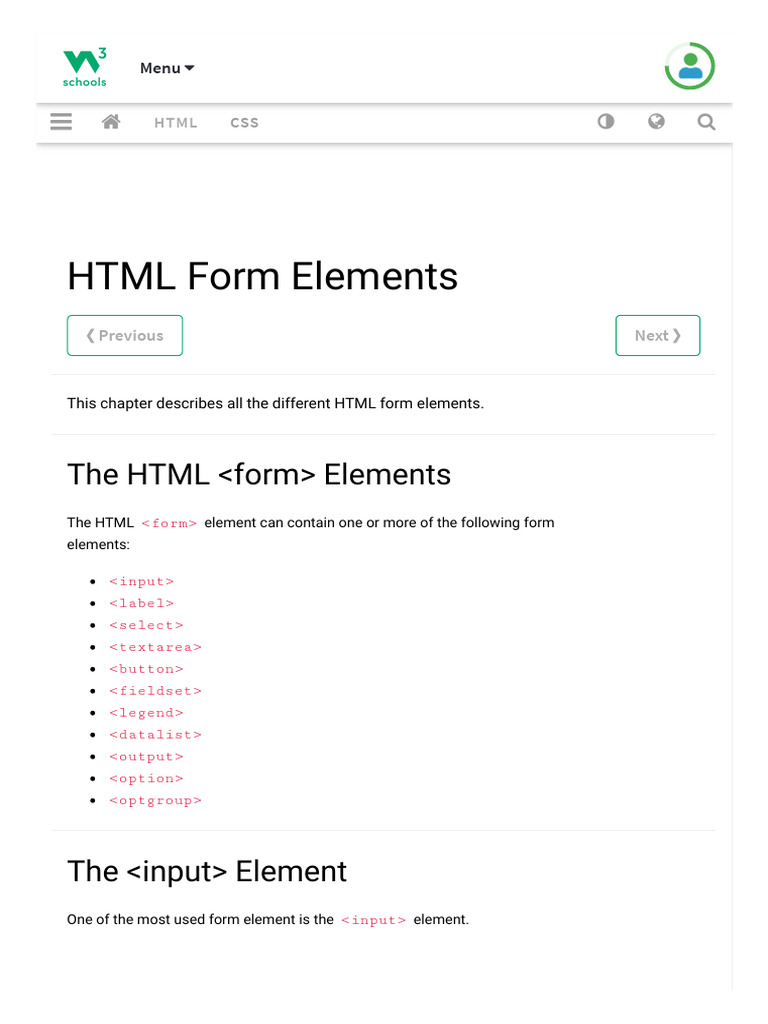Open the user profile icon
The height and width of the screenshot is (1024, 768).
point(690,67)
